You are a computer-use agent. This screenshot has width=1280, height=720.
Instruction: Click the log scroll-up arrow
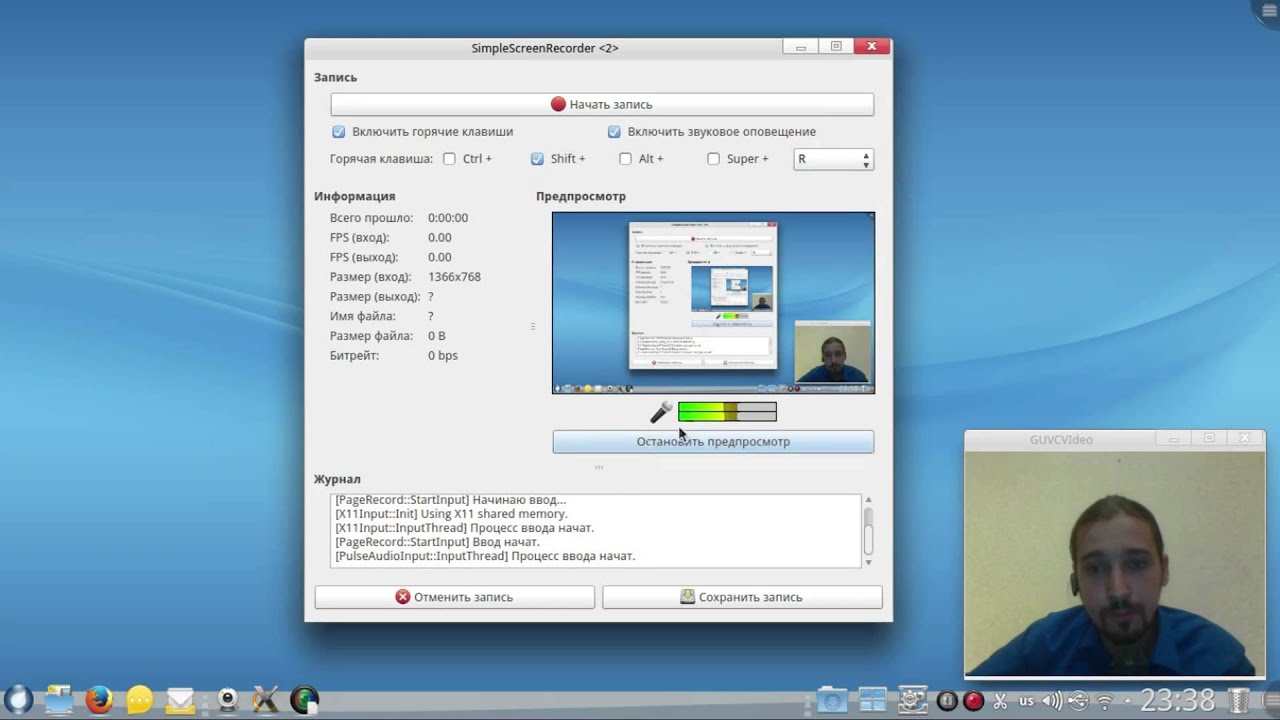click(x=868, y=499)
